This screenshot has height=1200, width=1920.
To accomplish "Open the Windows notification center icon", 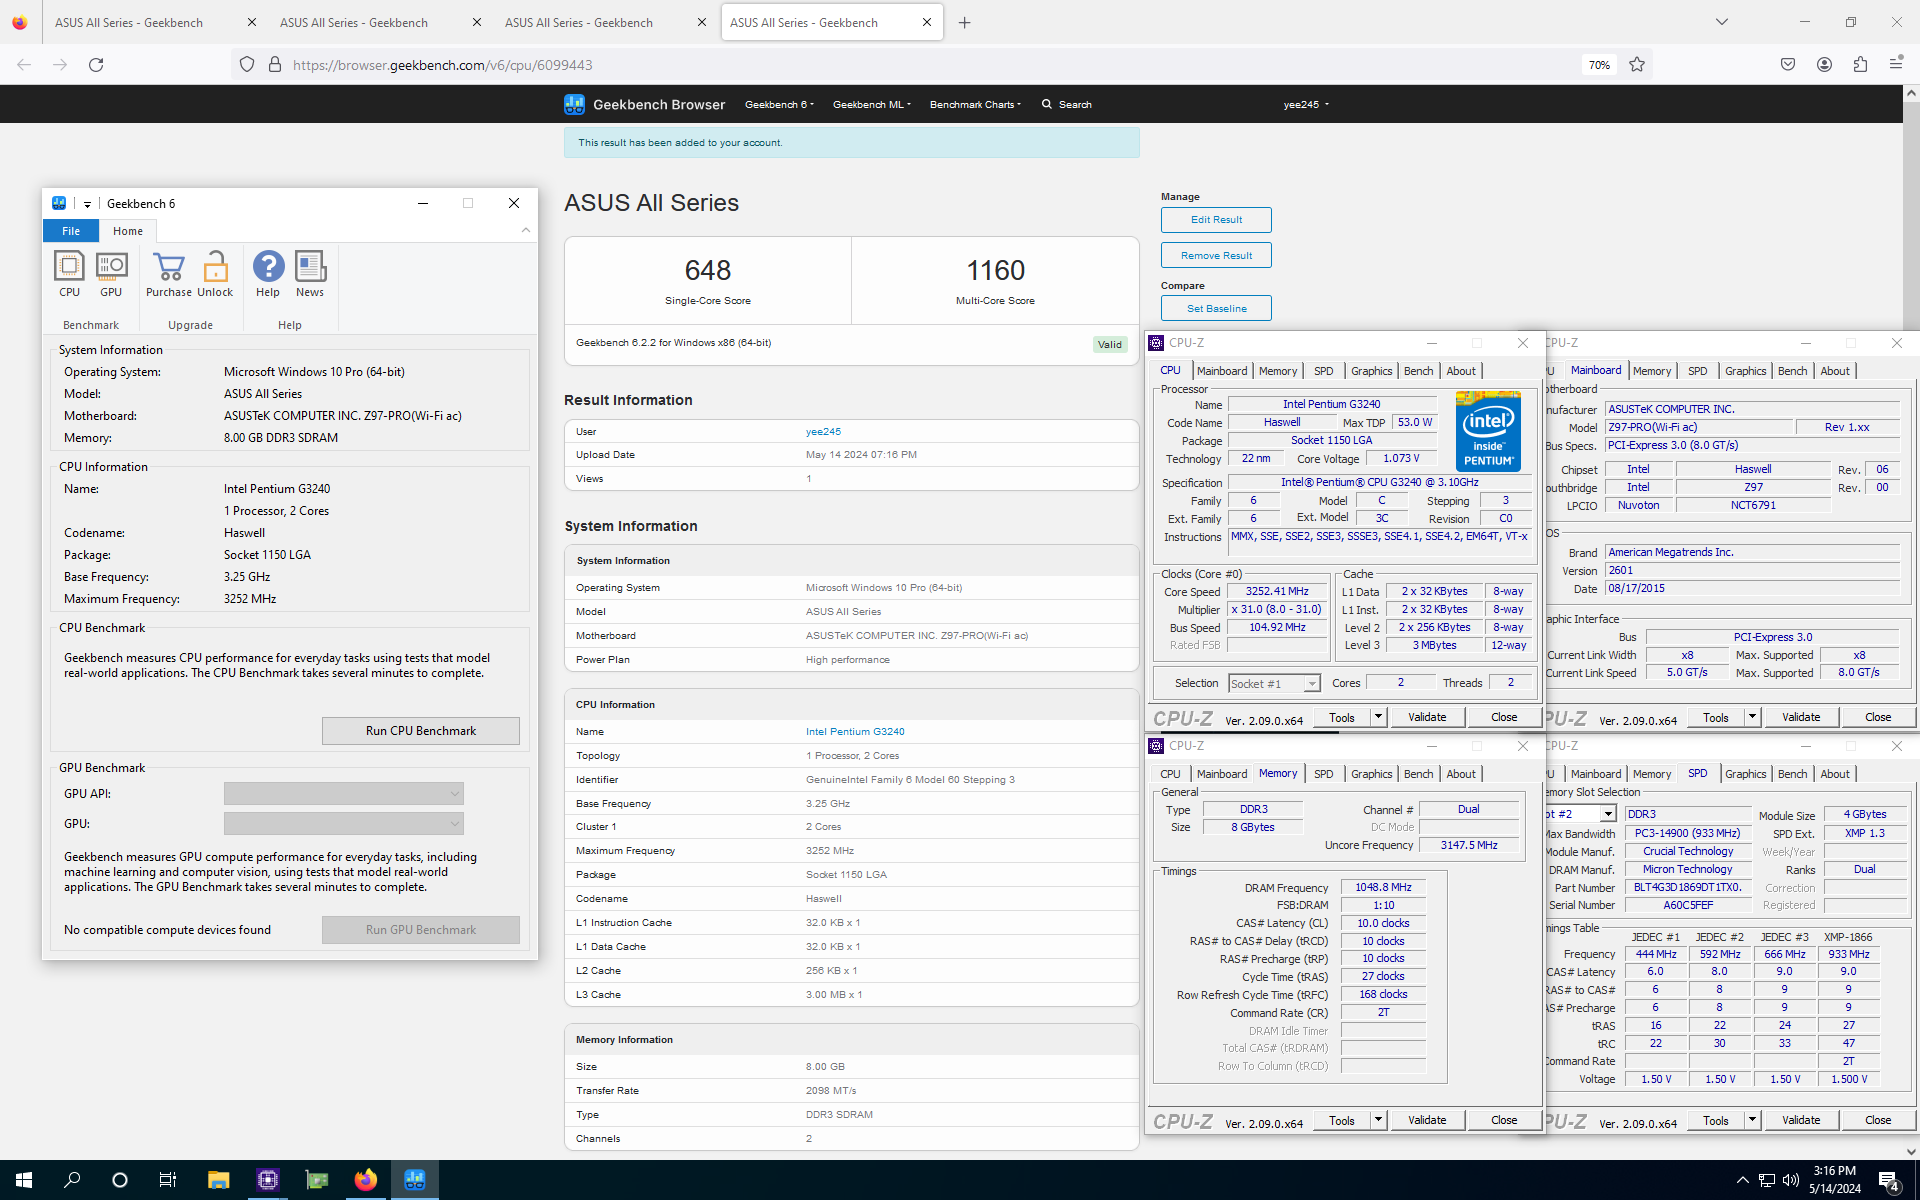I will pos(1888,1180).
